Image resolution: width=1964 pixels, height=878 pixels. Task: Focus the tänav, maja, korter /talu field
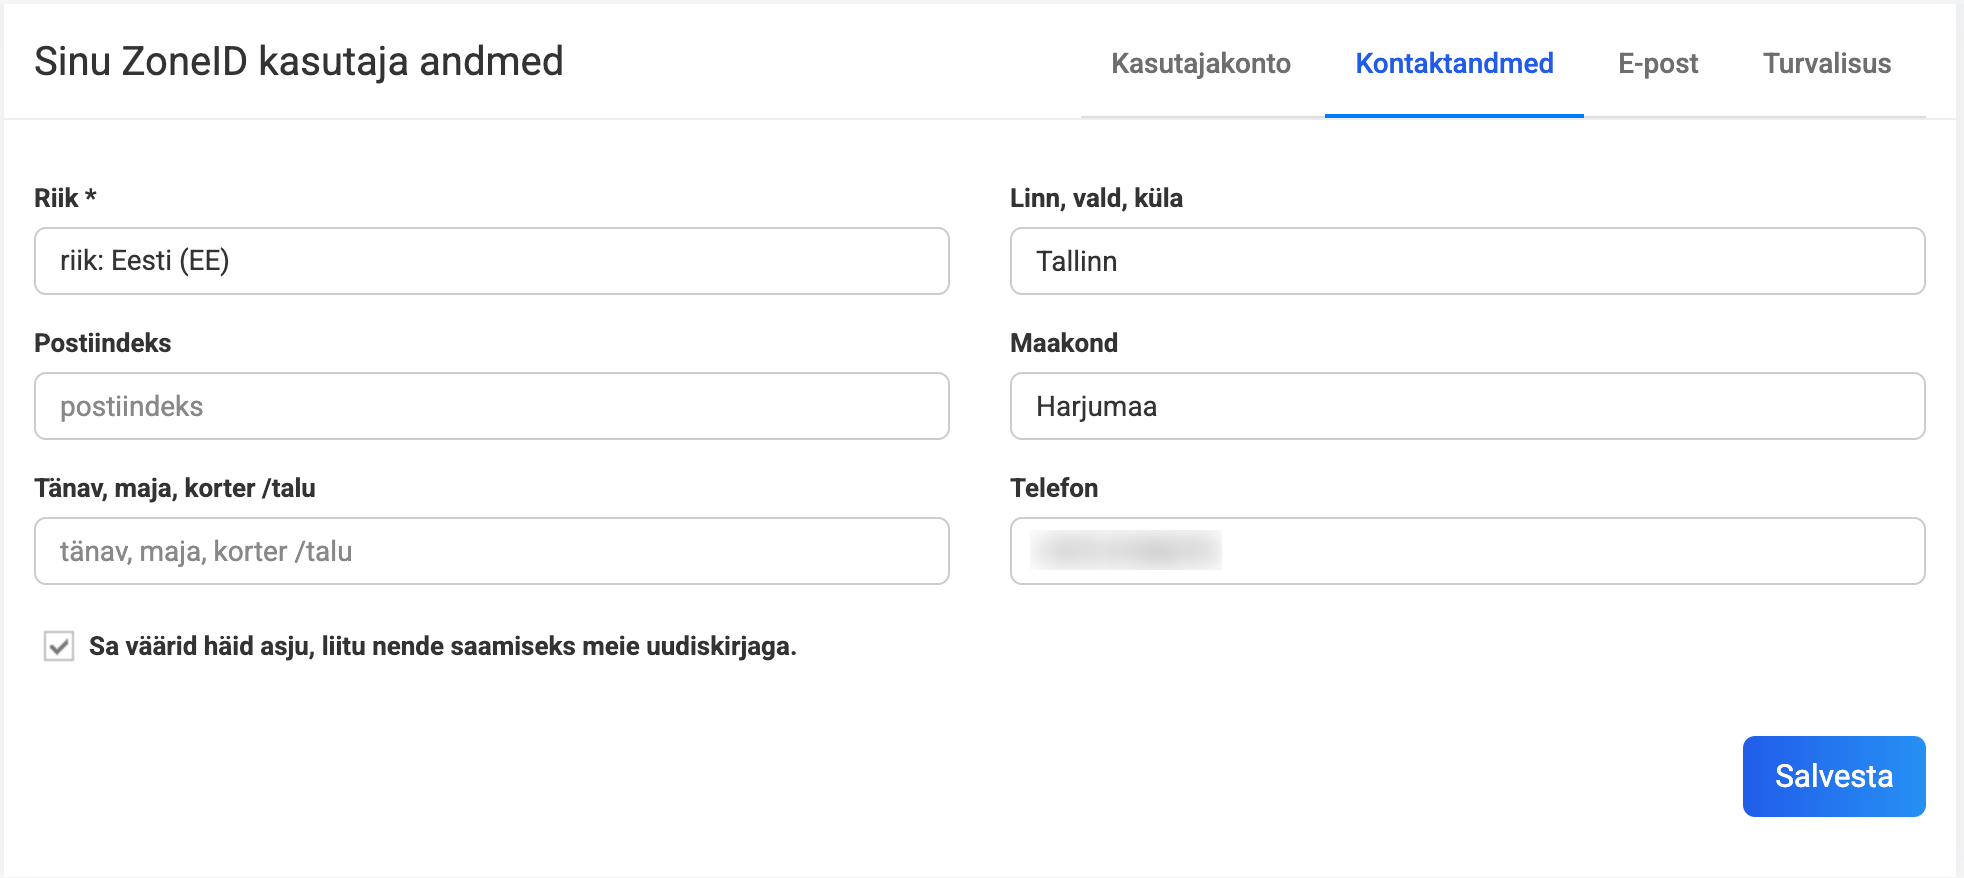pyautogui.click(x=491, y=551)
